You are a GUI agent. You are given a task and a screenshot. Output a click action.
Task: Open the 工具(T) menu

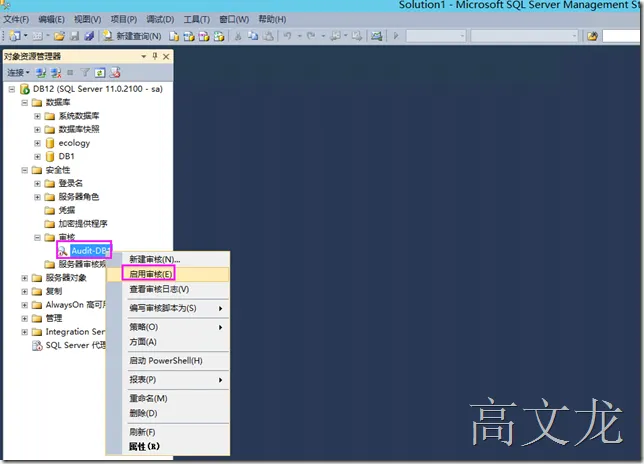197,19
